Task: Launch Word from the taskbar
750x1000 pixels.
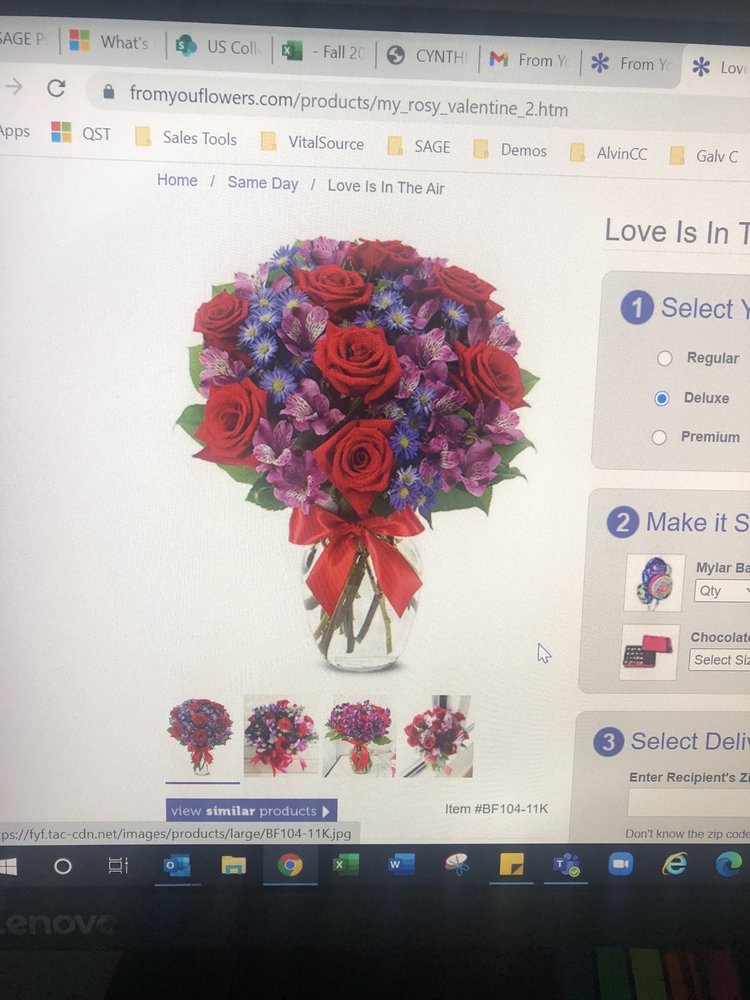Action: (x=401, y=865)
